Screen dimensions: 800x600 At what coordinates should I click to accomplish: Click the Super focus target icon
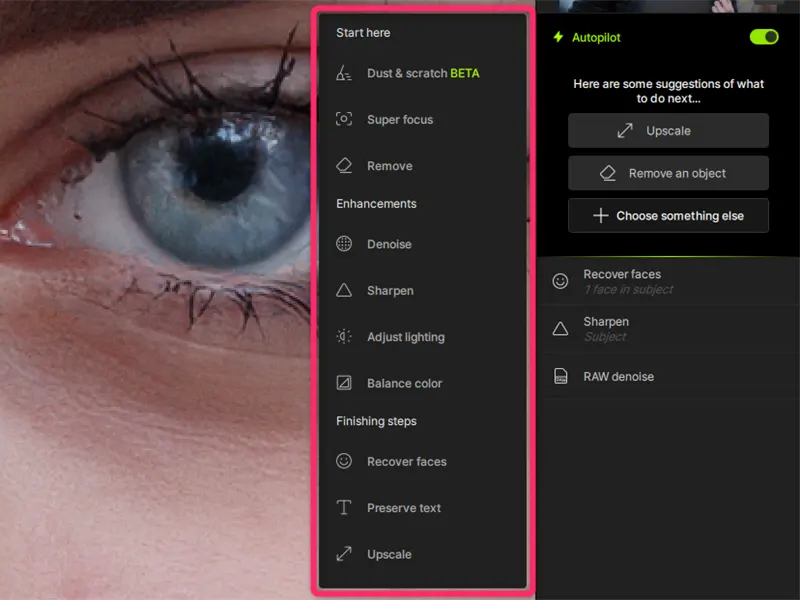[x=344, y=119]
